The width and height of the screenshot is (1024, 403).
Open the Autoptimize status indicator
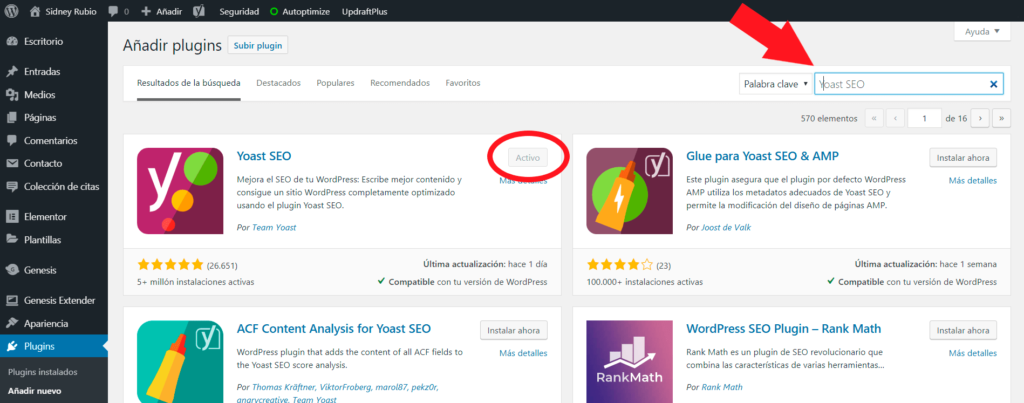click(x=274, y=12)
